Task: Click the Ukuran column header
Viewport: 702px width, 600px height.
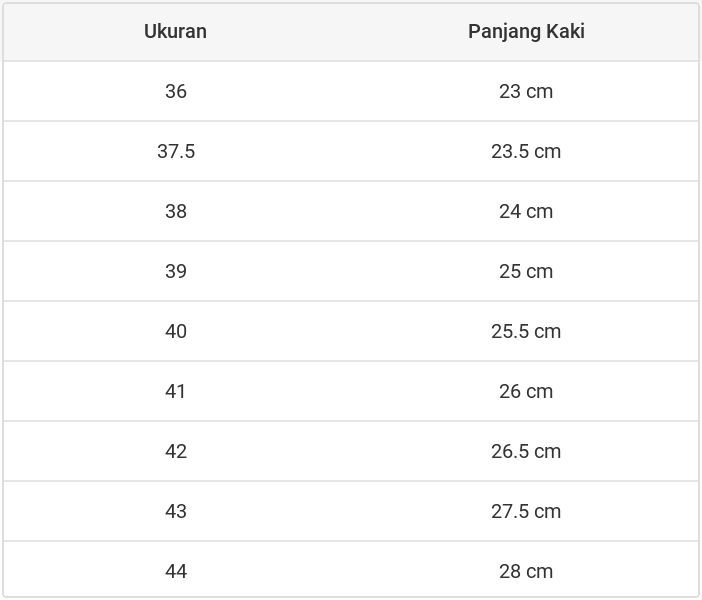Action: click(x=175, y=31)
